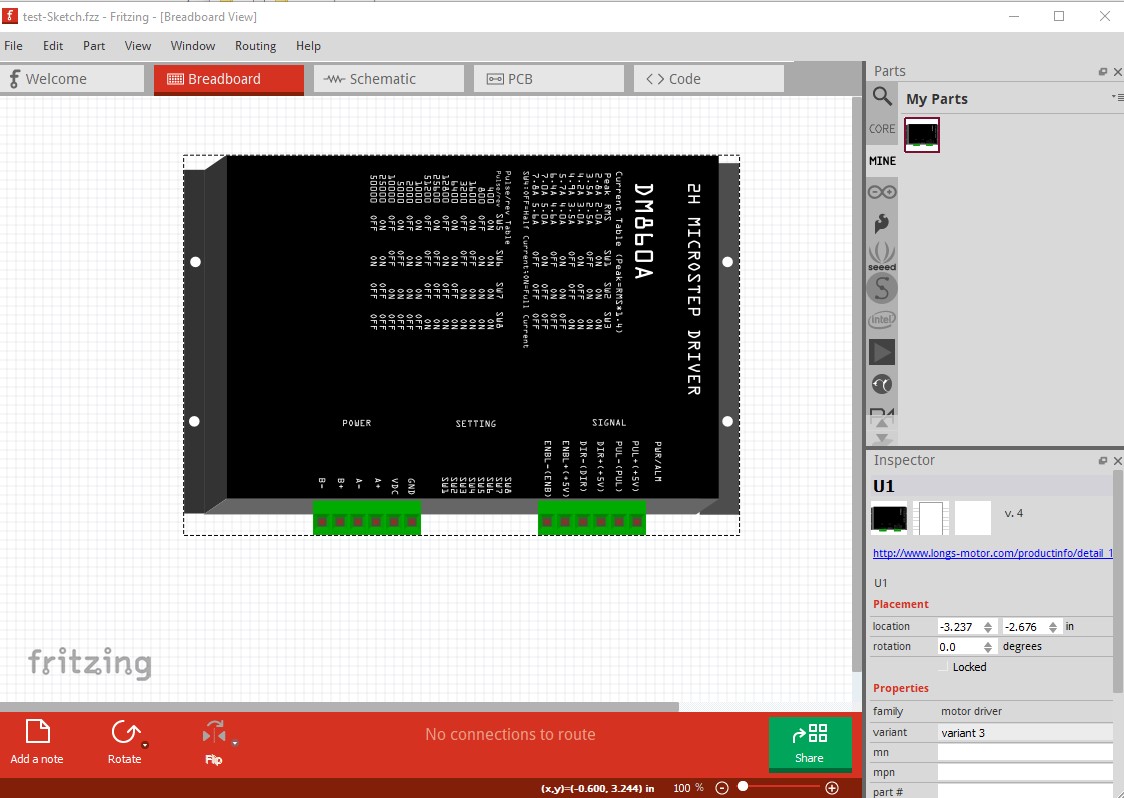
Task: Click the canvas vertical scrollbar
Action: click(x=856, y=384)
